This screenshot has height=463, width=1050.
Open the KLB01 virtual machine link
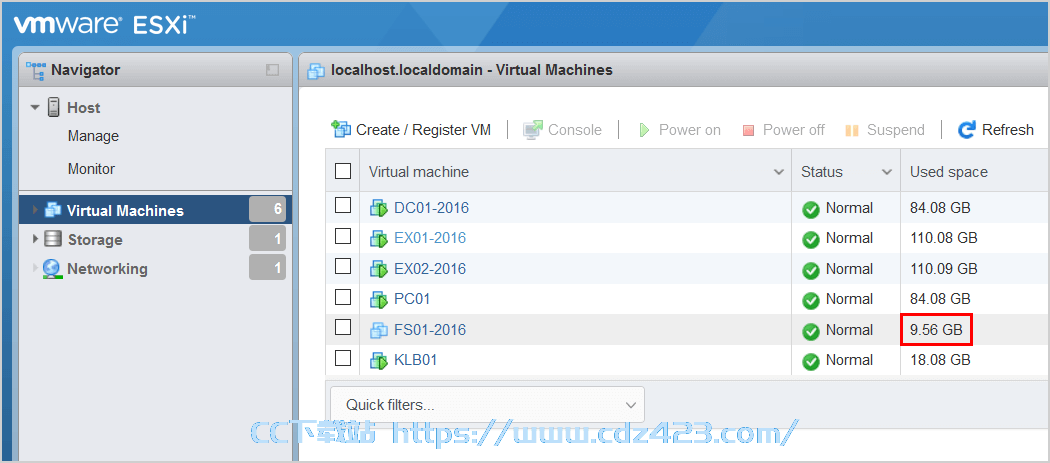pyautogui.click(x=416, y=360)
